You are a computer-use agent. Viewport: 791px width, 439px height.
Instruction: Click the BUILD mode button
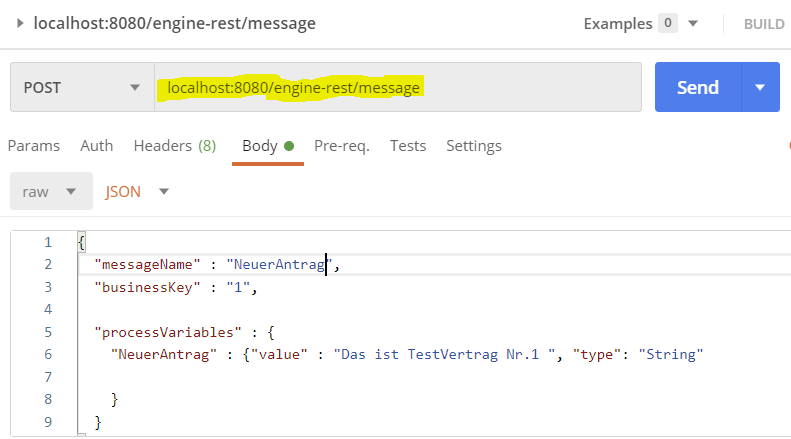pyautogui.click(x=764, y=24)
